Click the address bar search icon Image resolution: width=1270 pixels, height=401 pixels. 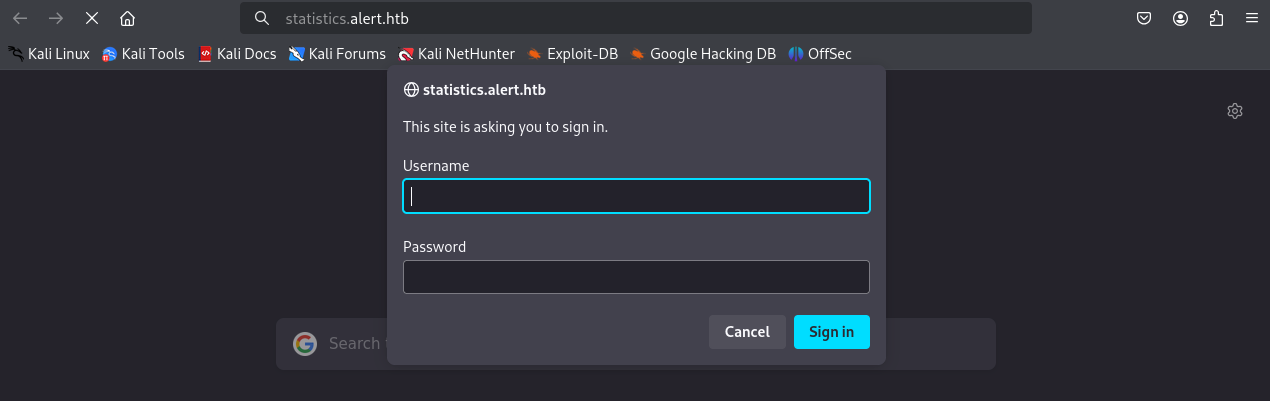262,18
